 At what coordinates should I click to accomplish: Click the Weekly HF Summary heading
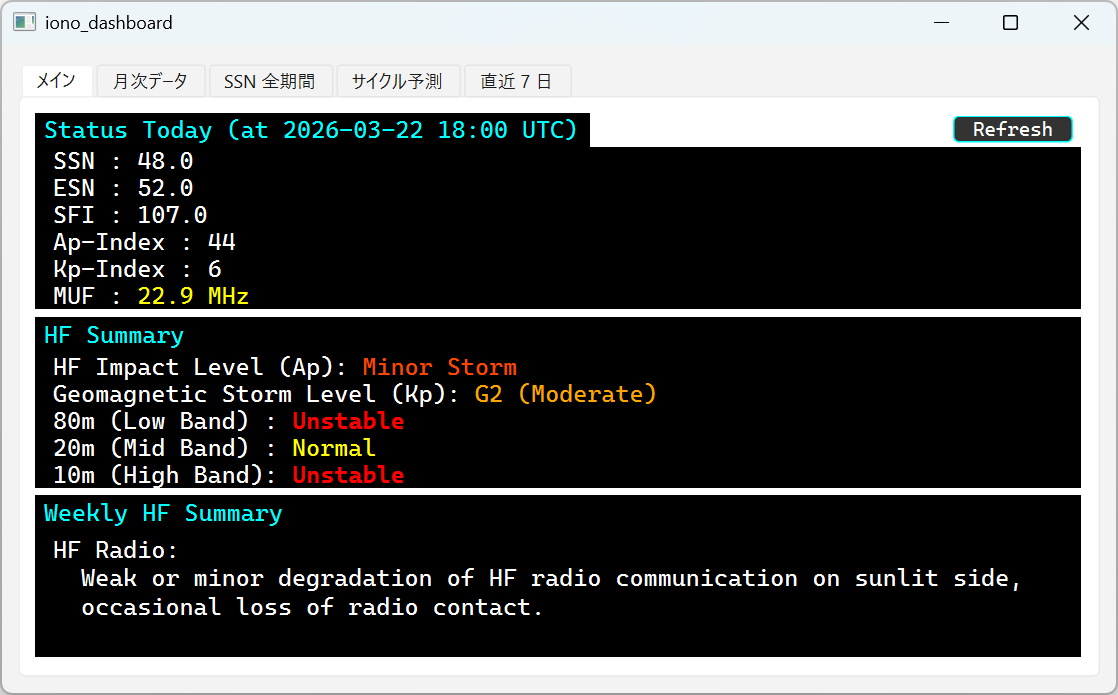tap(163, 513)
